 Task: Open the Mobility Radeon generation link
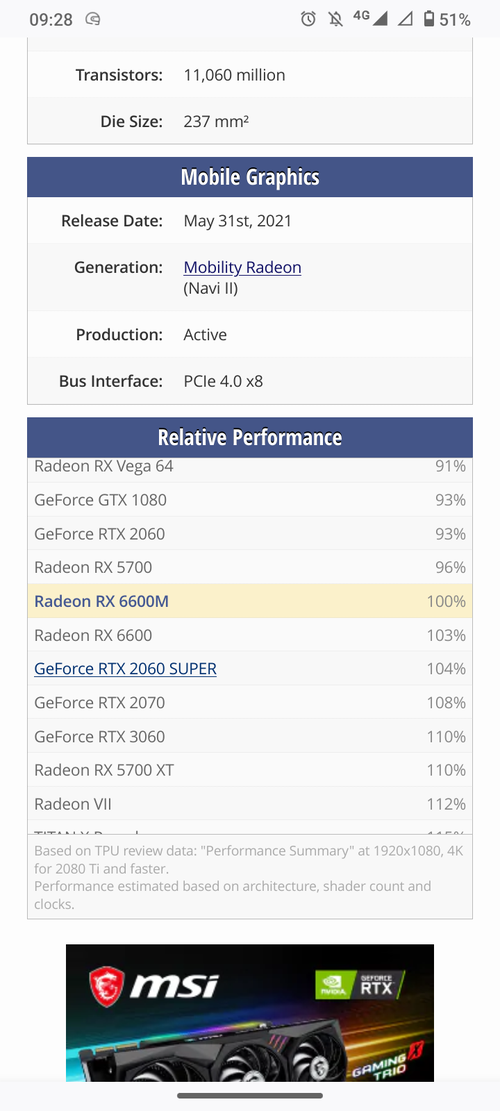pos(242,268)
